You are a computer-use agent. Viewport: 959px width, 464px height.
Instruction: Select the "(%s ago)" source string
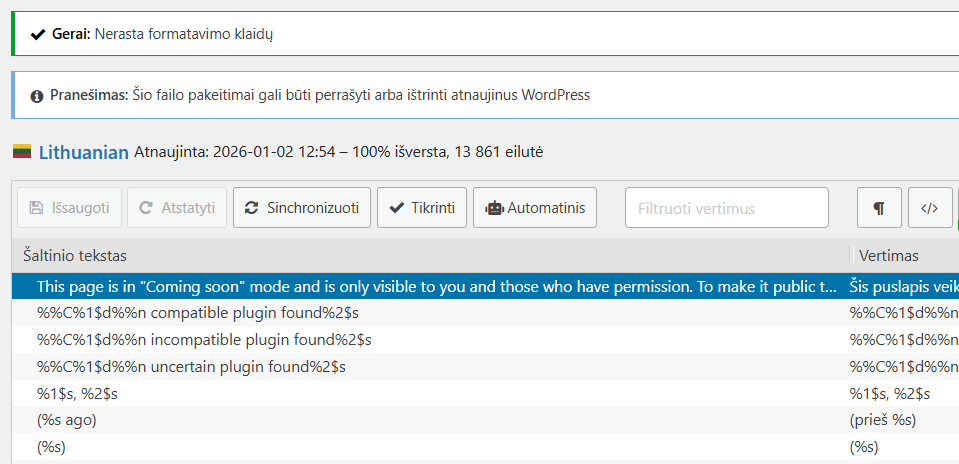67,420
